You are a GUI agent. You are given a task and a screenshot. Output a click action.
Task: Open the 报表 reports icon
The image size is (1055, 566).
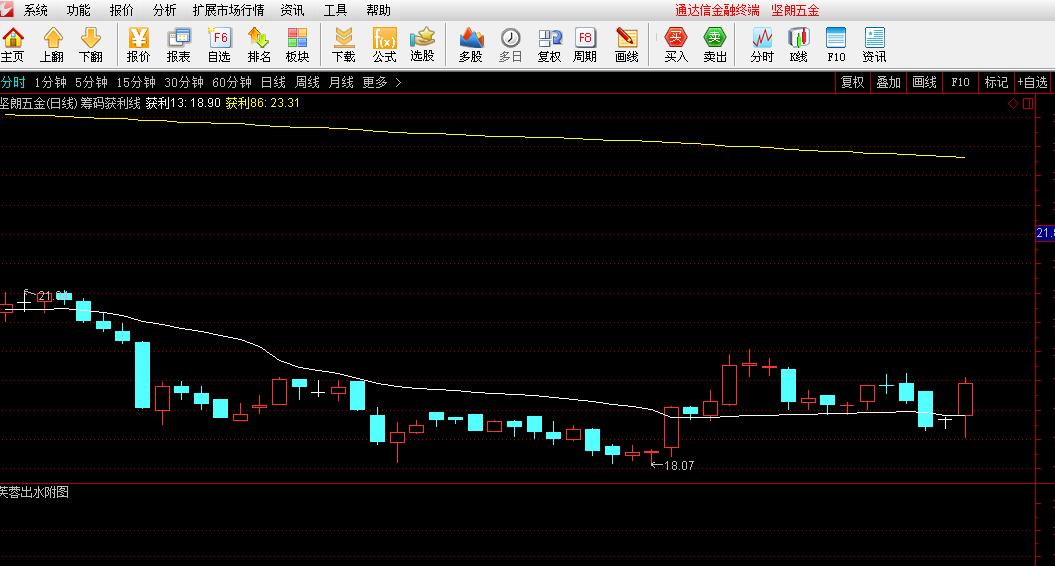click(179, 45)
